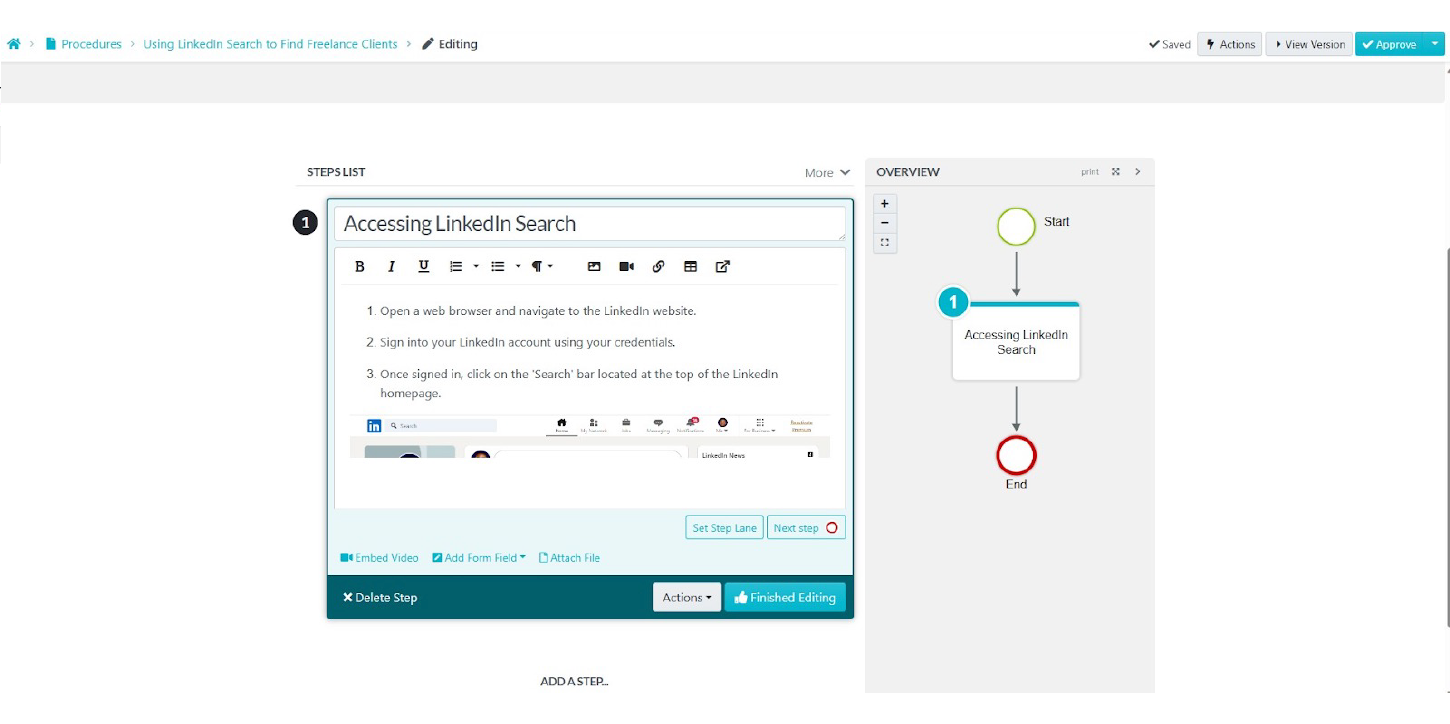Viewport: 1450px width, 724px height.
Task: Click the Attach File link
Action: pyautogui.click(x=569, y=558)
